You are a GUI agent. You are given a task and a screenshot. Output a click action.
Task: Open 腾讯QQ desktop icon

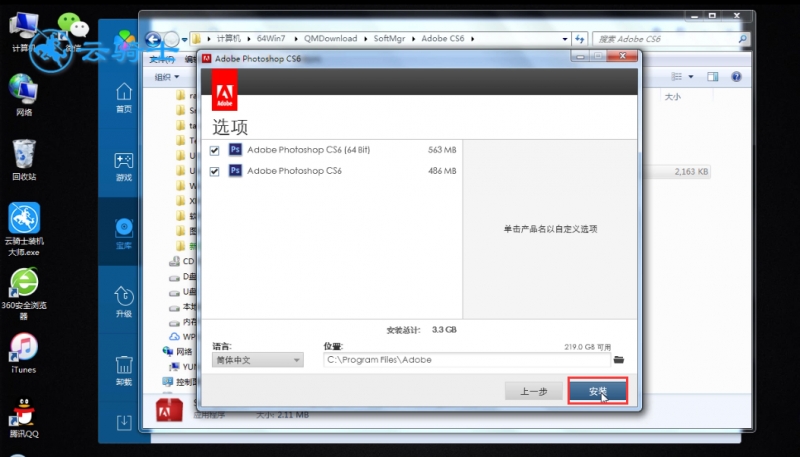point(23,418)
